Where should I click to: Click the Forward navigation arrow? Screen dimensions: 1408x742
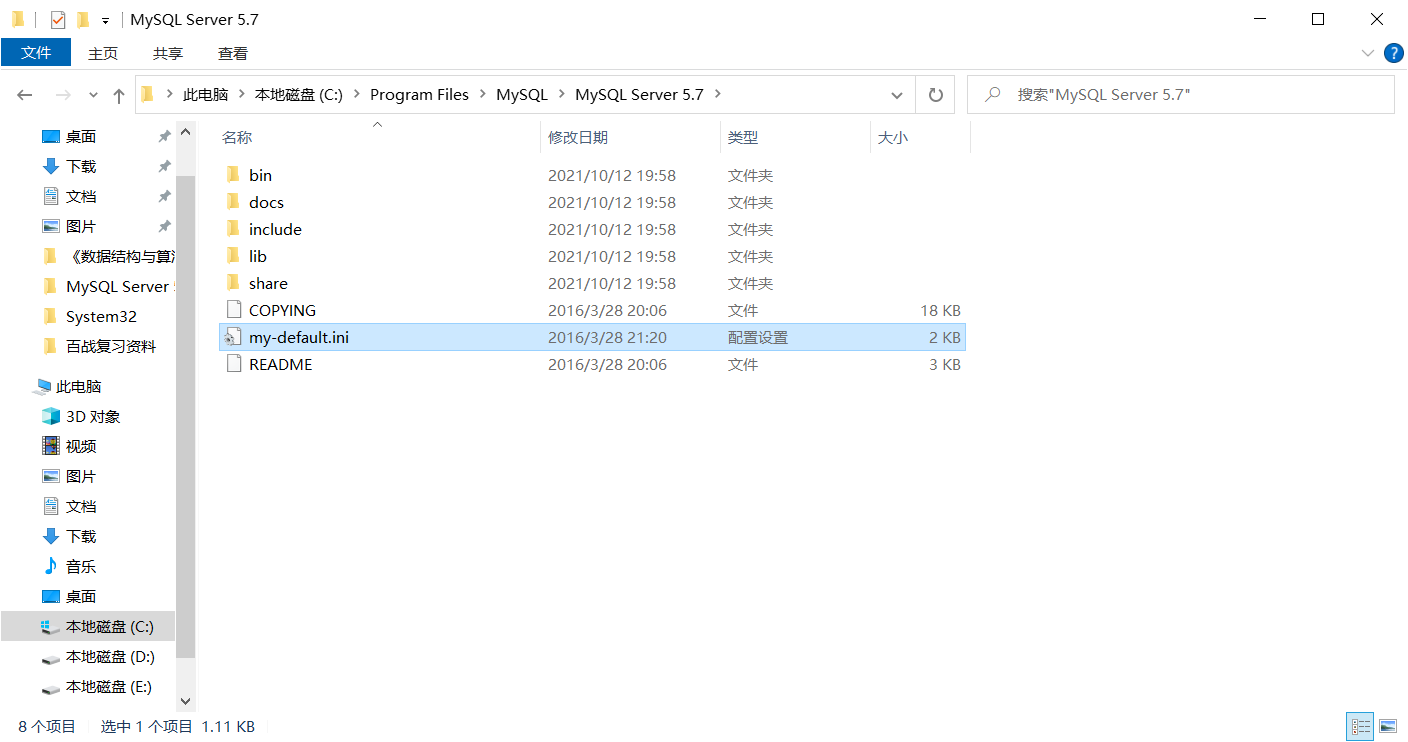[62, 95]
